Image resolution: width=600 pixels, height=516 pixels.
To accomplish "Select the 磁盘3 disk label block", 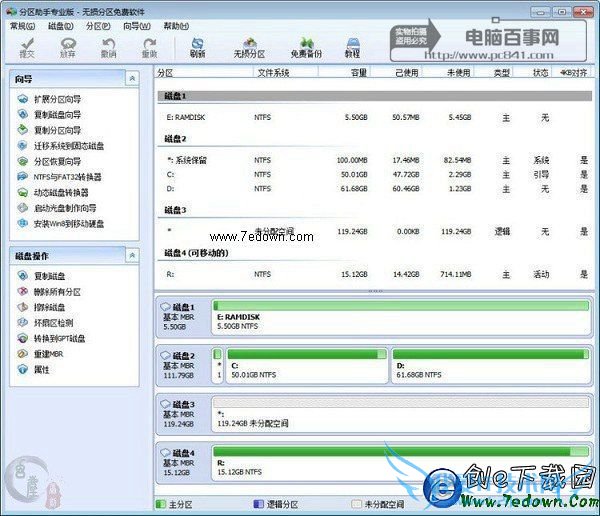I will (183, 414).
